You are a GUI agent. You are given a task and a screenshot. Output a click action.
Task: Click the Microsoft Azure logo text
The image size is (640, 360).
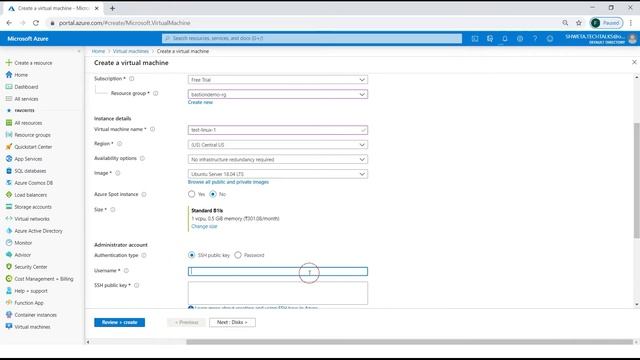click(28, 39)
